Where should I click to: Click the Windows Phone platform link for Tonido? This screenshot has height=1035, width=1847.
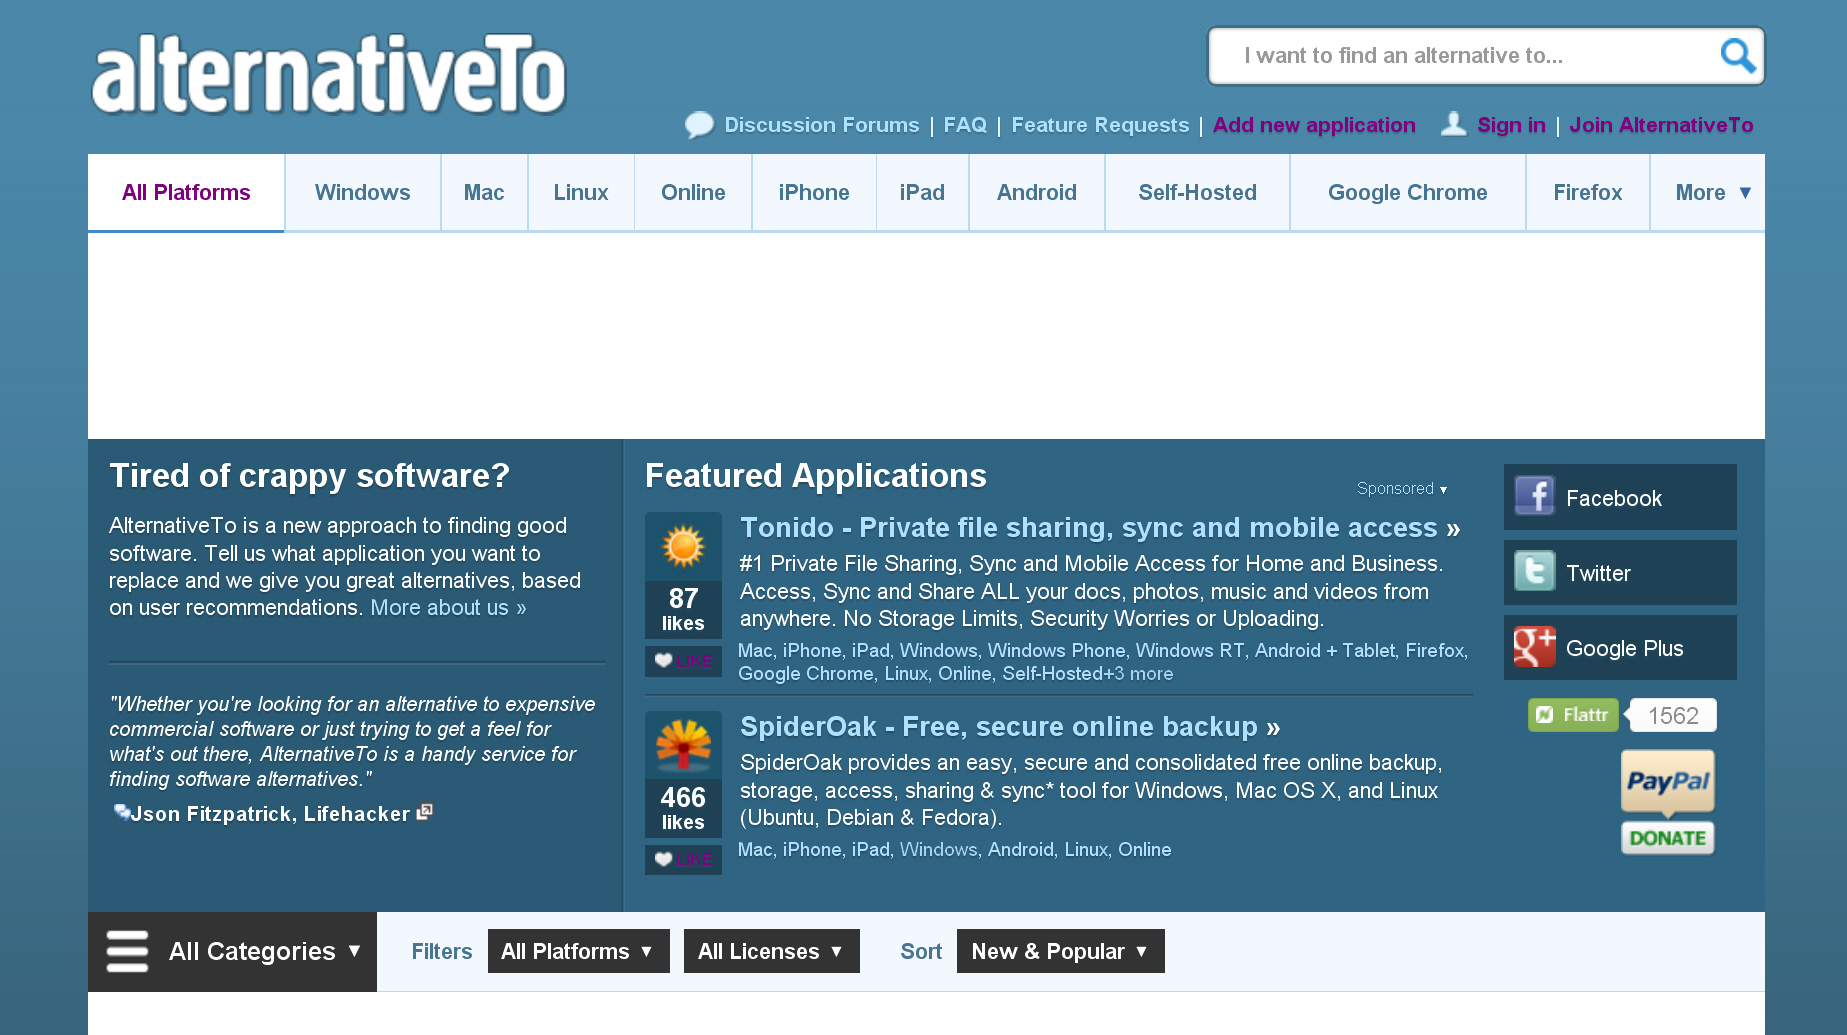coord(1056,651)
